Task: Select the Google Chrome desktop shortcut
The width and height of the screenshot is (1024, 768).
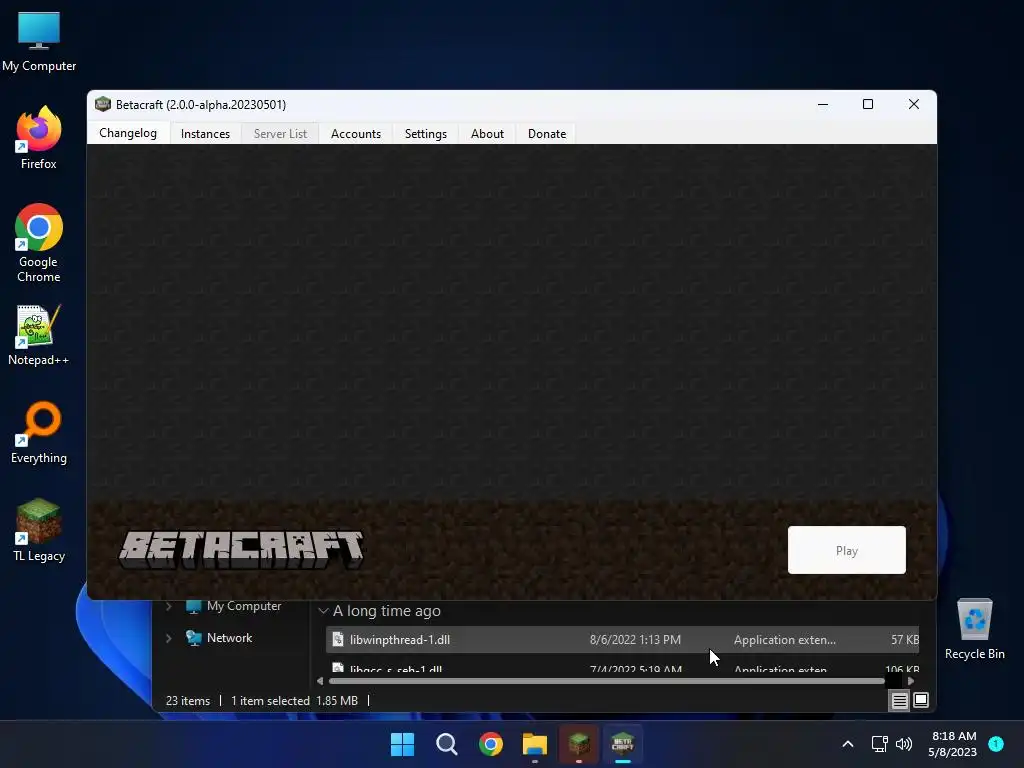Action: point(39,243)
